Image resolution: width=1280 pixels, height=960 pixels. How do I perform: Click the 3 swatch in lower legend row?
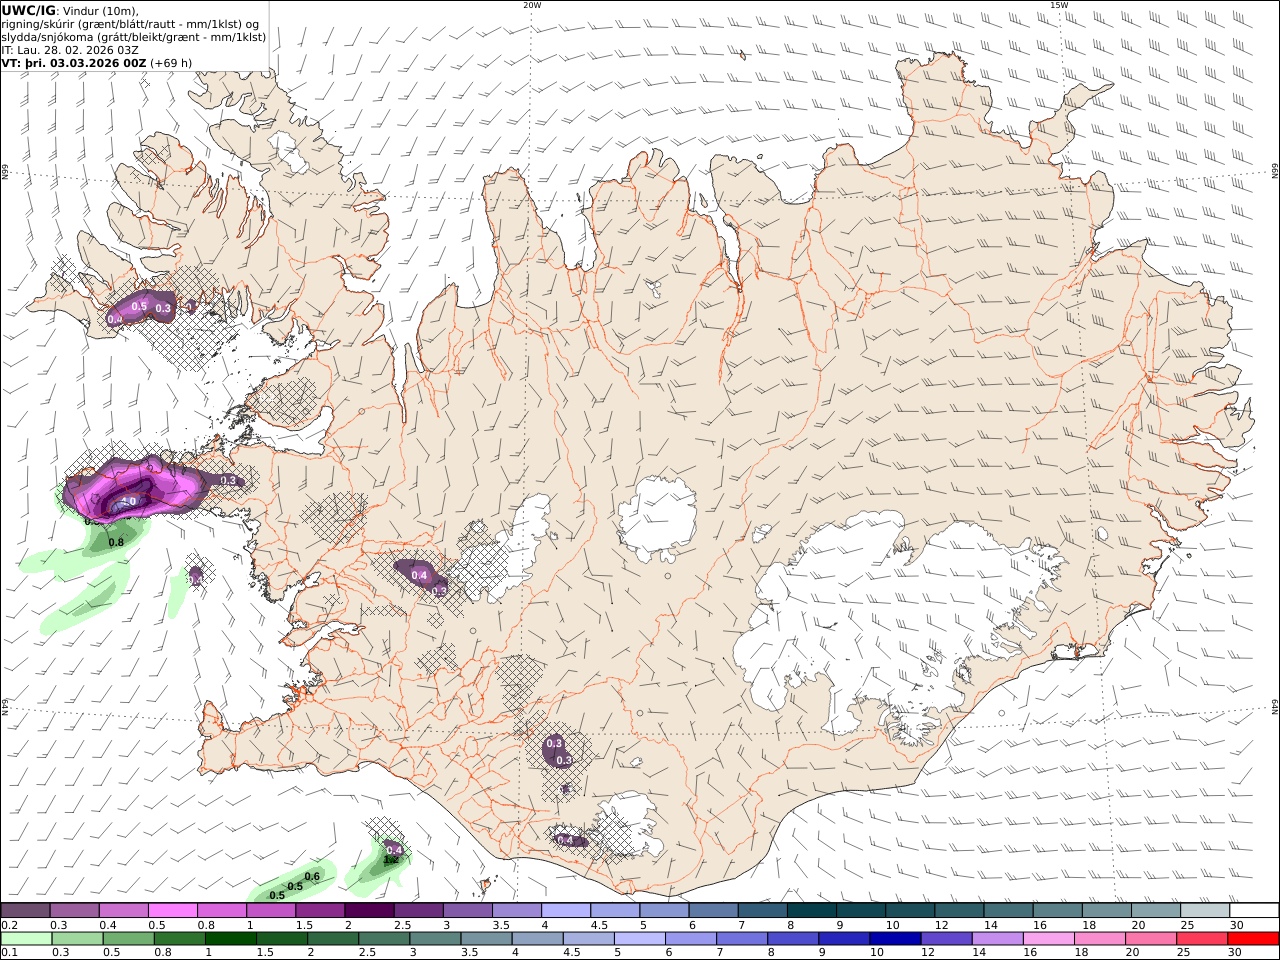coord(435,939)
